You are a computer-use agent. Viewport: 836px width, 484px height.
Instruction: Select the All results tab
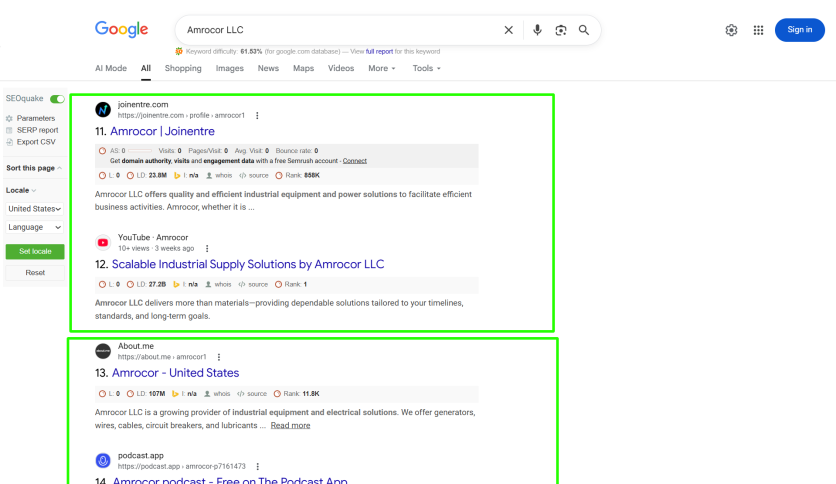point(146,68)
